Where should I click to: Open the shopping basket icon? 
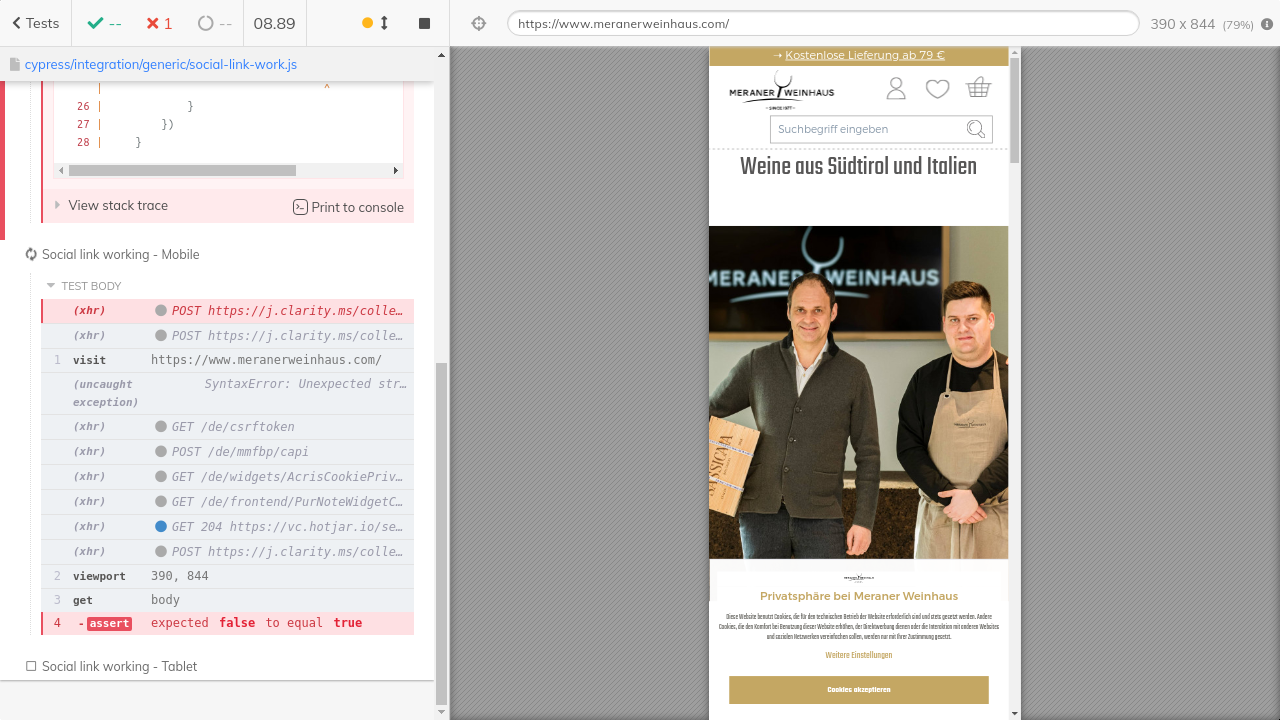pyautogui.click(x=978, y=88)
